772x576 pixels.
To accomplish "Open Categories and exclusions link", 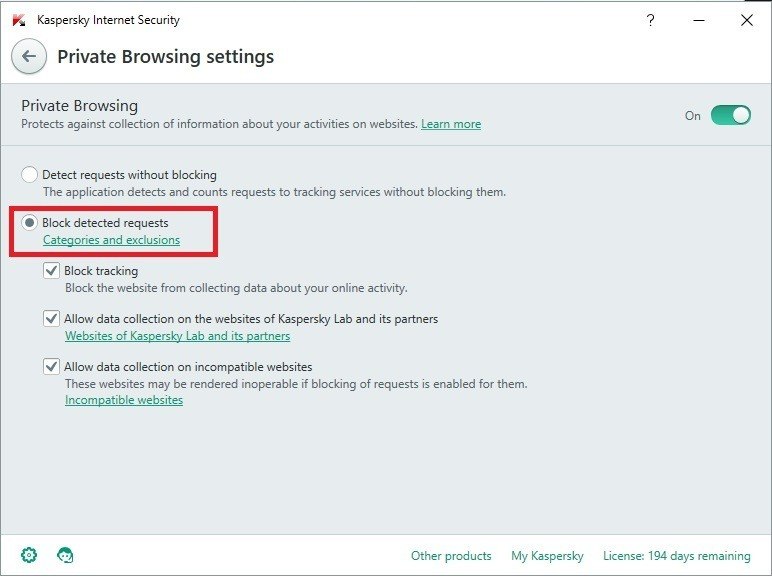I will coord(111,240).
